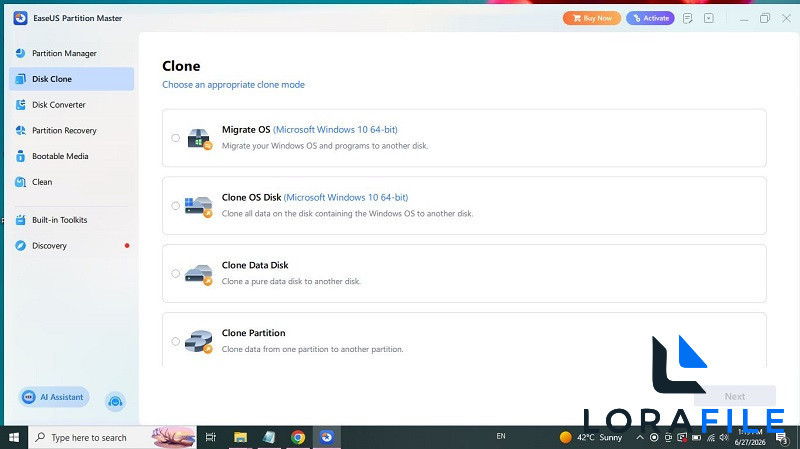Open the Disk Converter section
The height and width of the screenshot is (449, 800).
(x=71, y=105)
